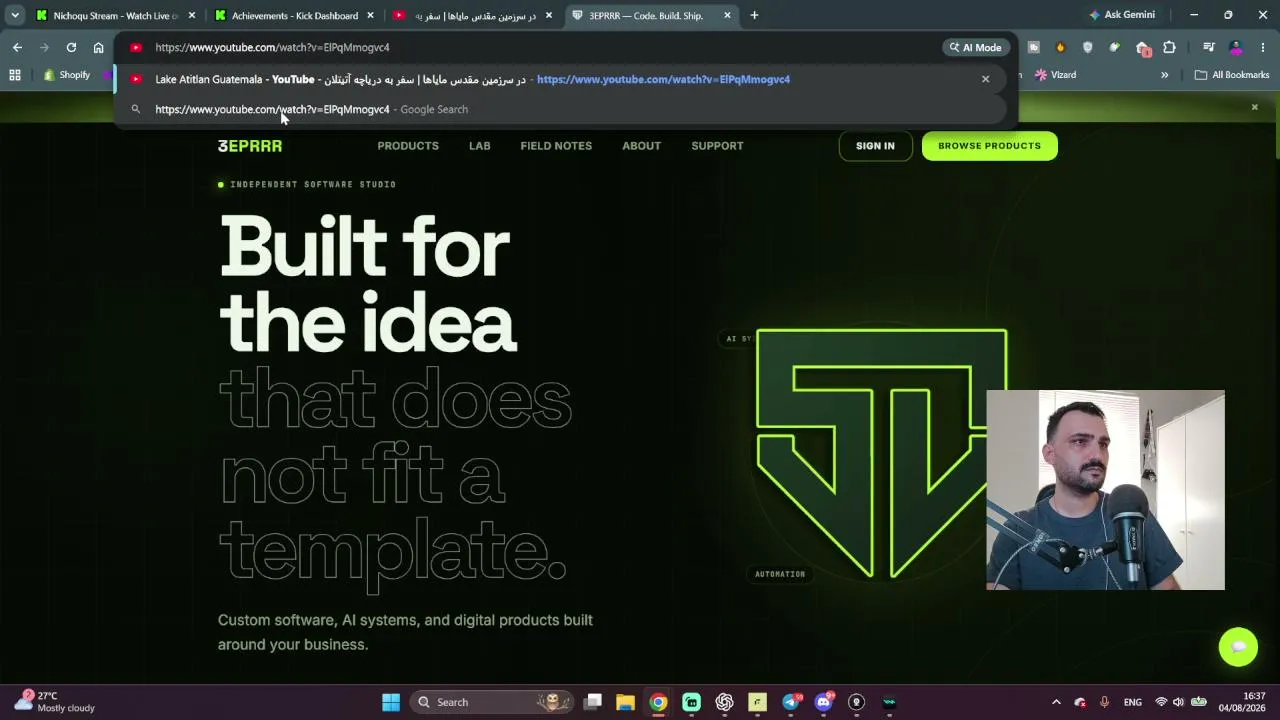The width and height of the screenshot is (1280, 720).
Task: Go to Field Notes page
Action: coord(556,146)
